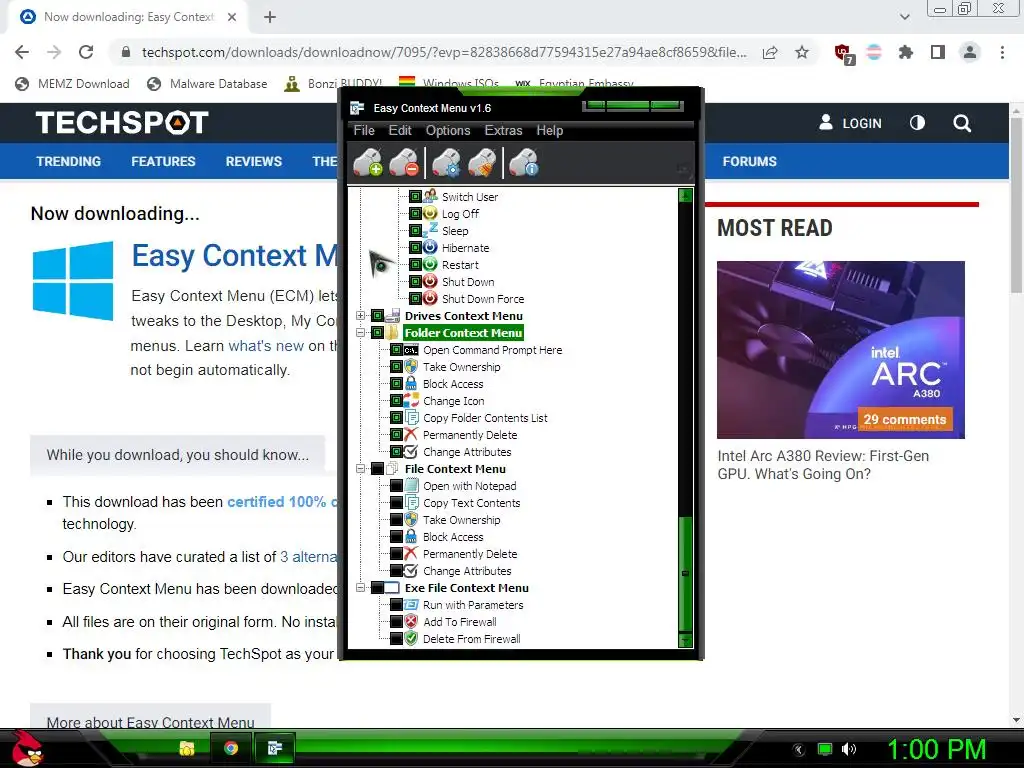1024x768 pixels.
Task: Click the tree list vertical scrollbar thumb
Action: 685,573
